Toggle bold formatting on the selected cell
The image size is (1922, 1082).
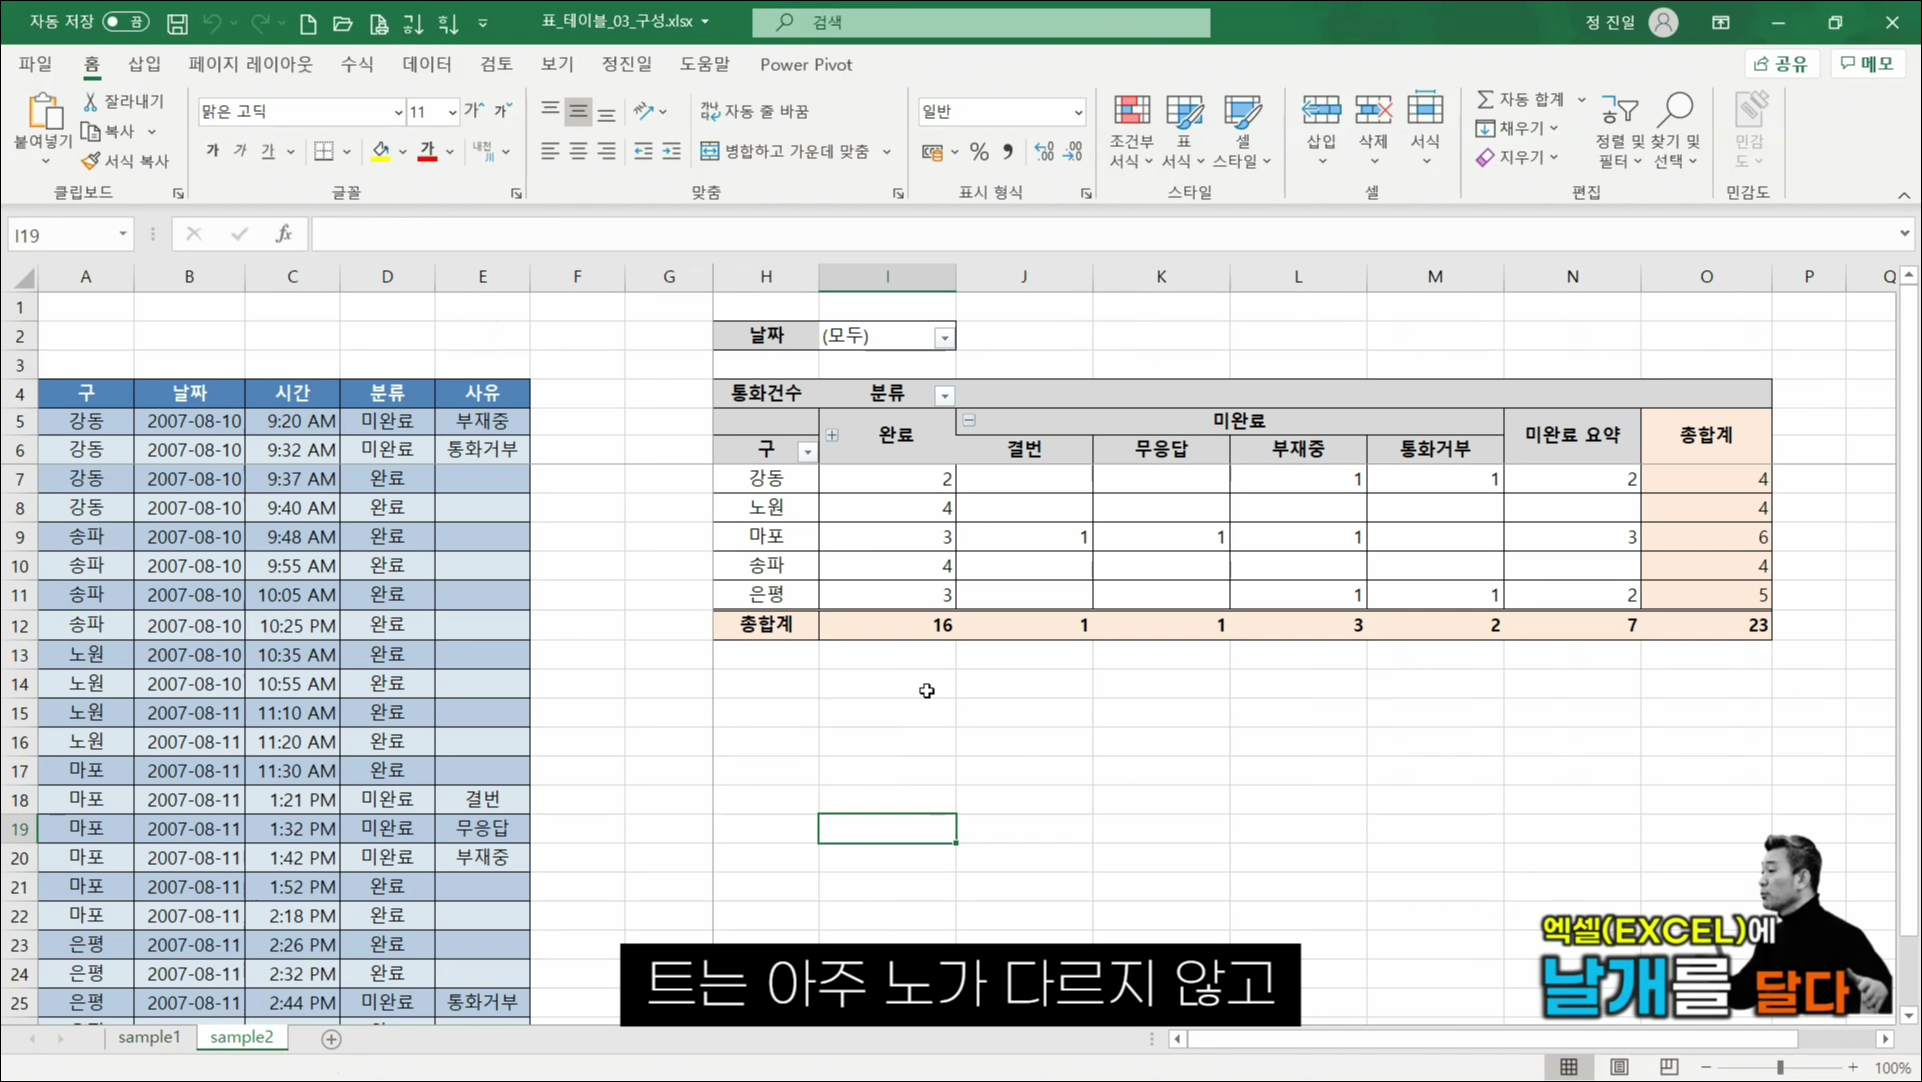pyautogui.click(x=210, y=151)
